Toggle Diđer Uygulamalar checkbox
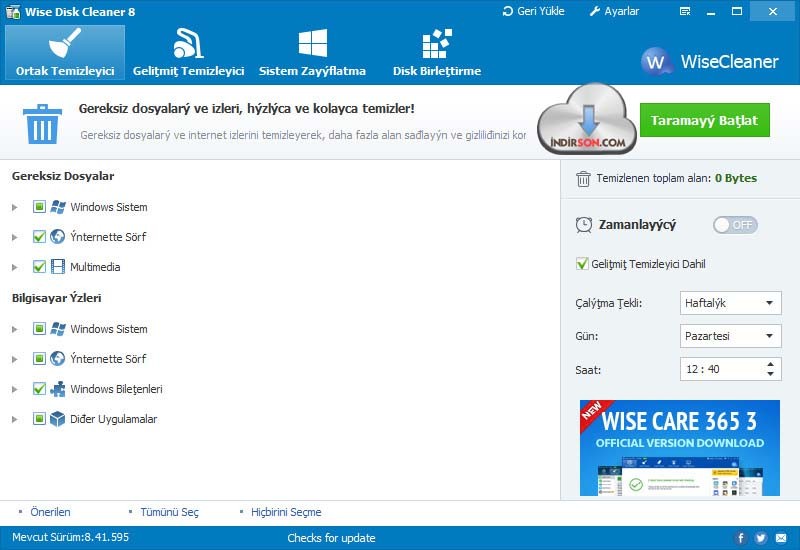Image resolution: width=800 pixels, height=550 pixels. pos(39,419)
